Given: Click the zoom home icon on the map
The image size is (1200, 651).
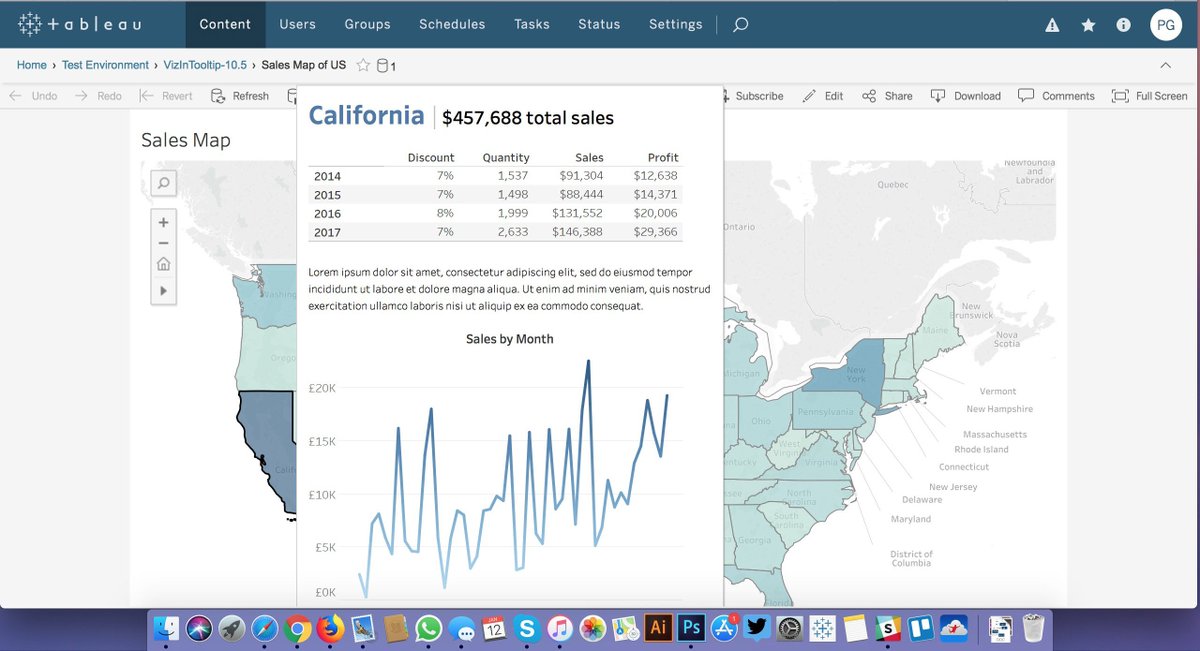Looking at the screenshot, I should pyautogui.click(x=163, y=263).
